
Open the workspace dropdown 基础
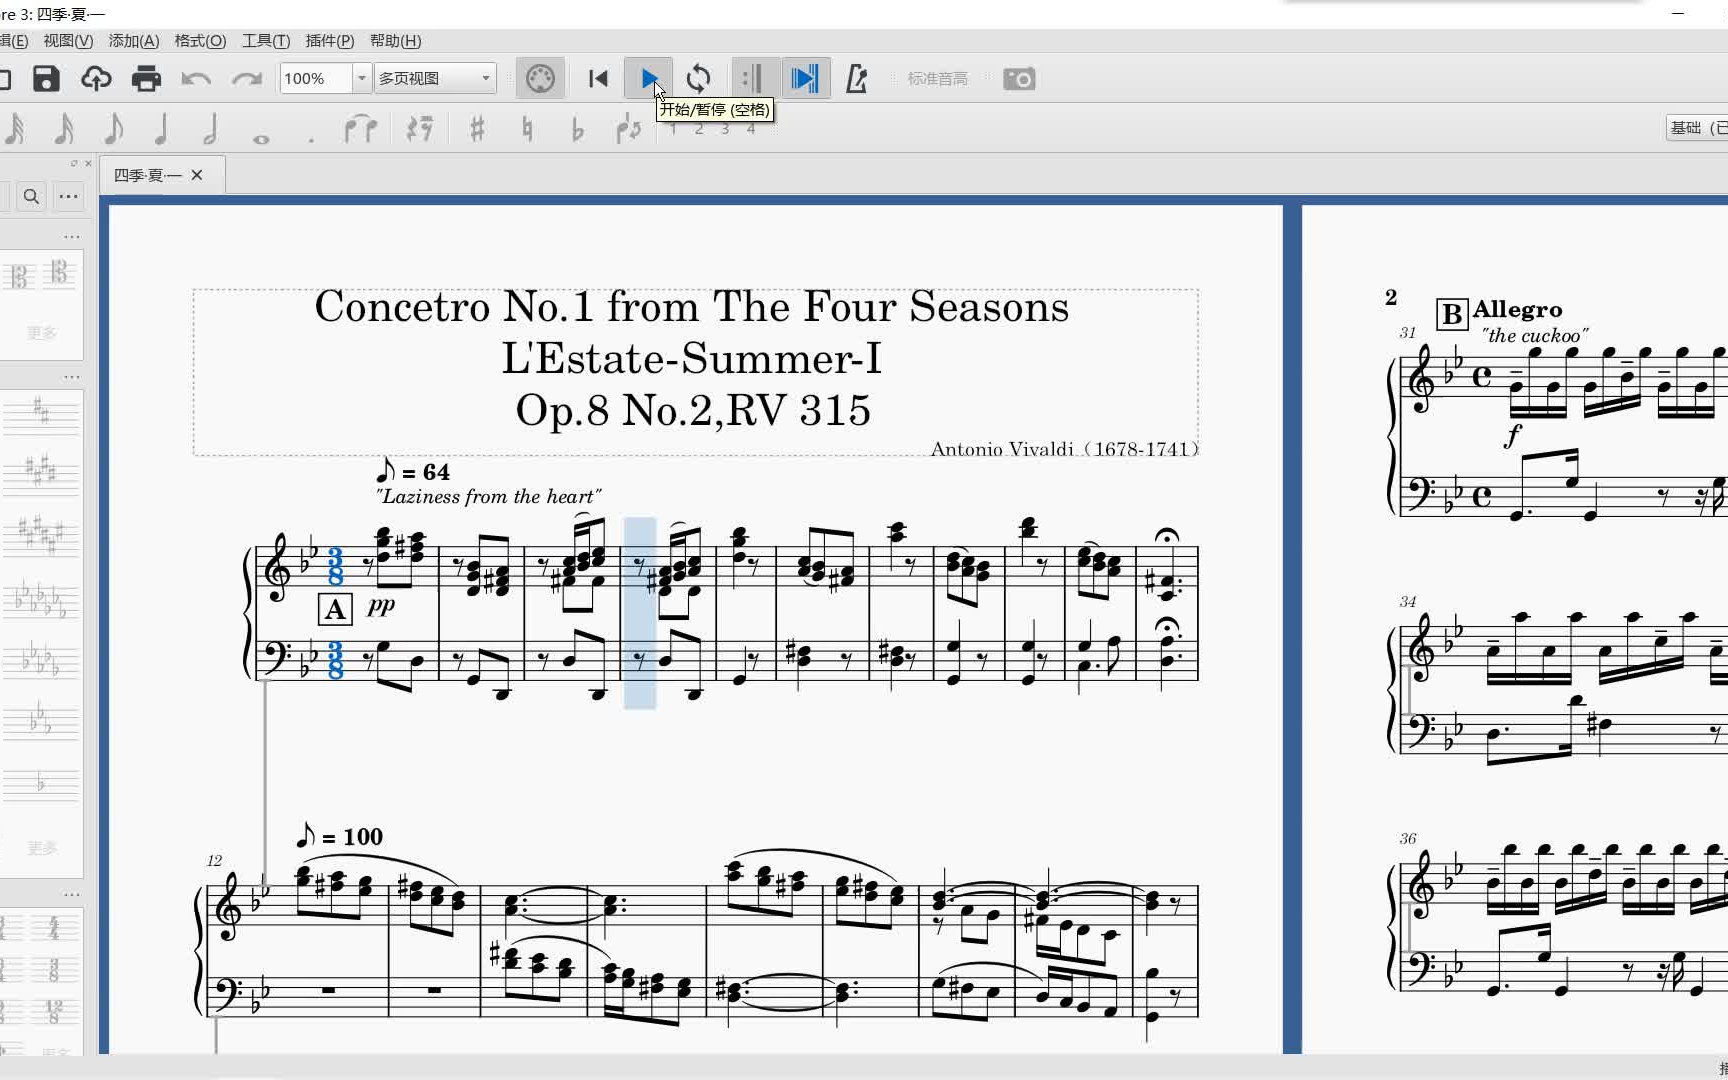point(1696,128)
